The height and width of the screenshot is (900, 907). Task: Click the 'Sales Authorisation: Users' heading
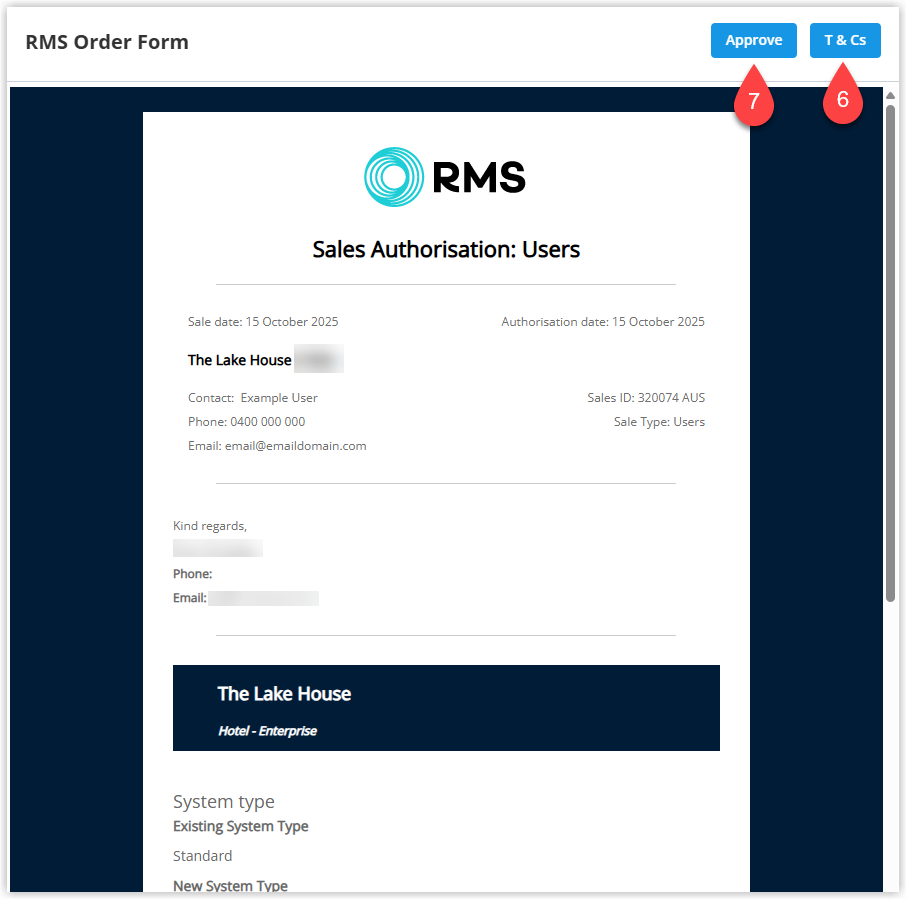coord(446,249)
